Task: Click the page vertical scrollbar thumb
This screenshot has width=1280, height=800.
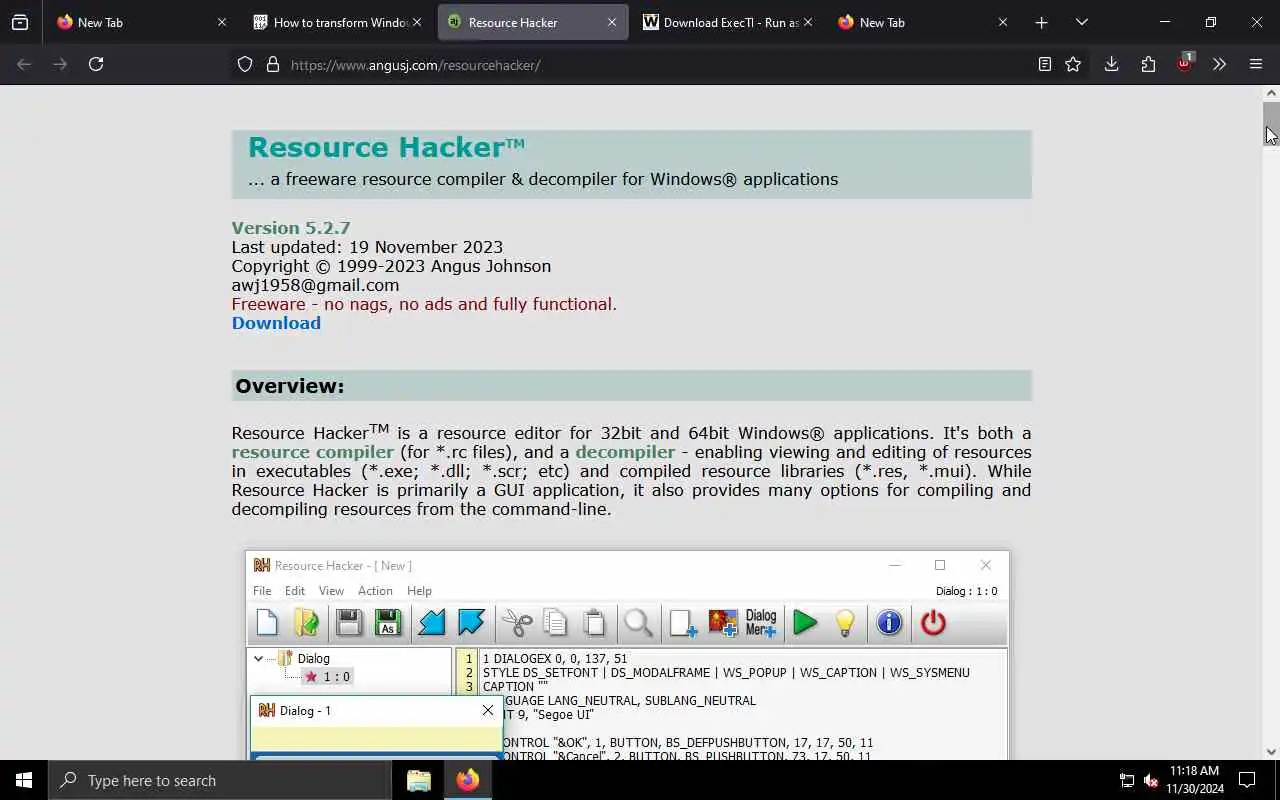Action: point(1271,125)
